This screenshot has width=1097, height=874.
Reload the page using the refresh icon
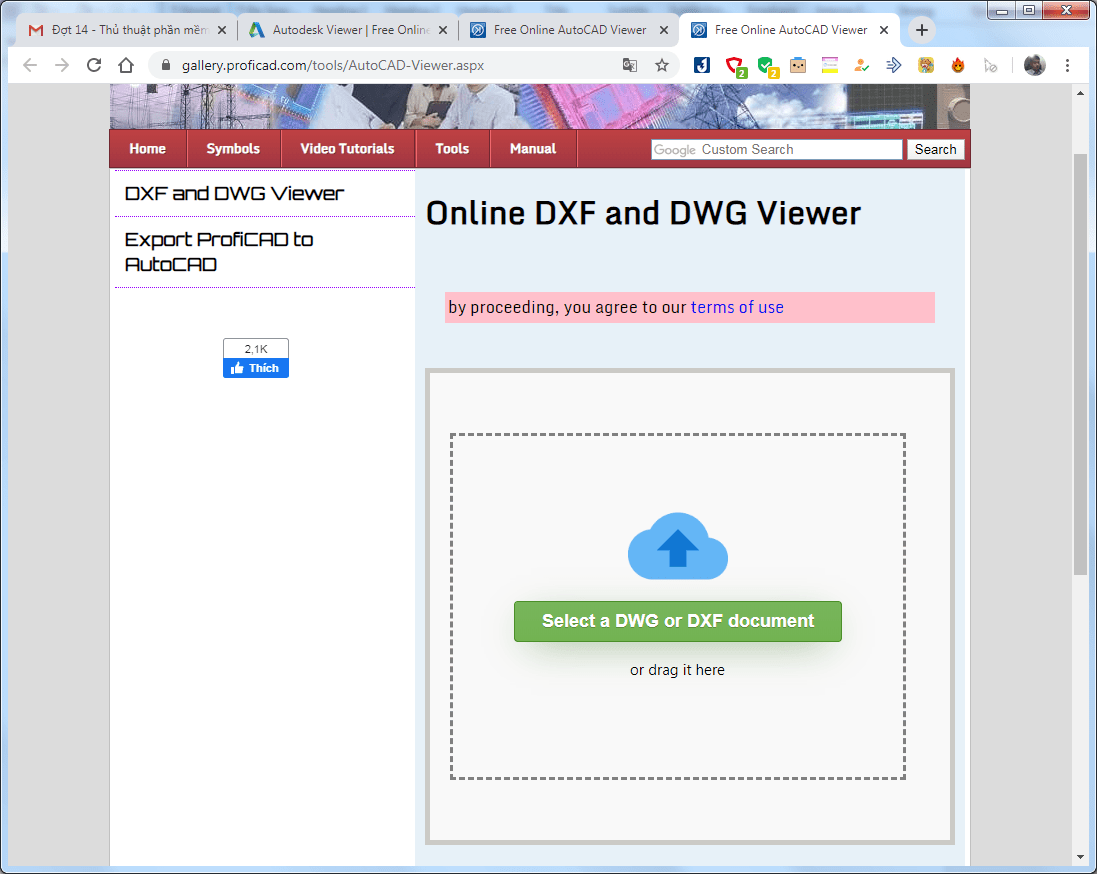(94, 66)
